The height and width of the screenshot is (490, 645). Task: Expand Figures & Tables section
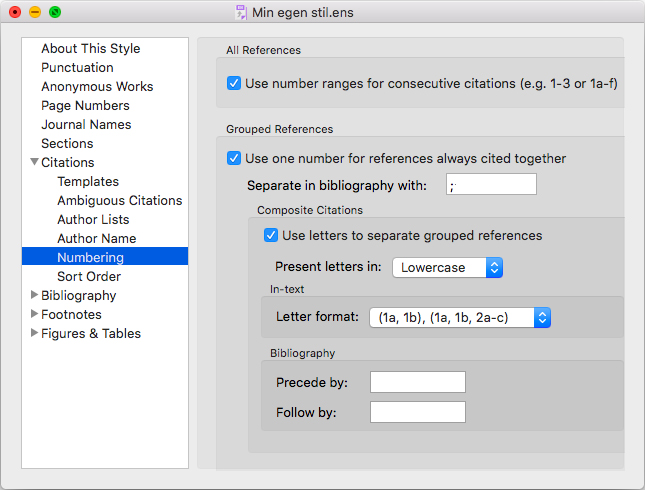click(35, 332)
